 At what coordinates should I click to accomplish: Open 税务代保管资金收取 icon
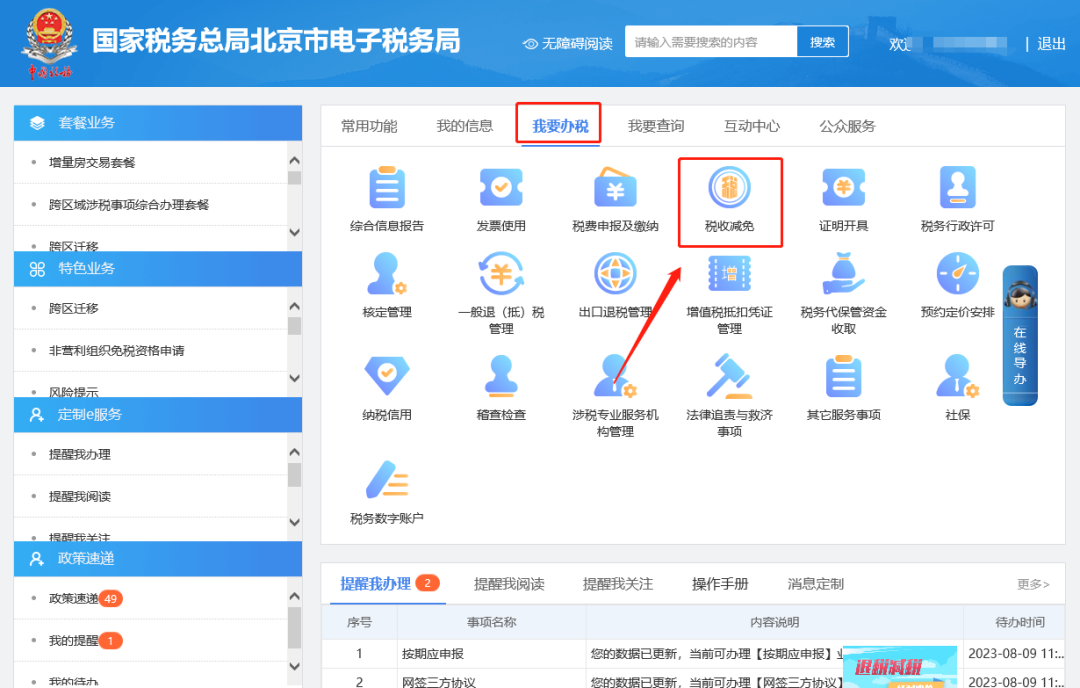843,274
